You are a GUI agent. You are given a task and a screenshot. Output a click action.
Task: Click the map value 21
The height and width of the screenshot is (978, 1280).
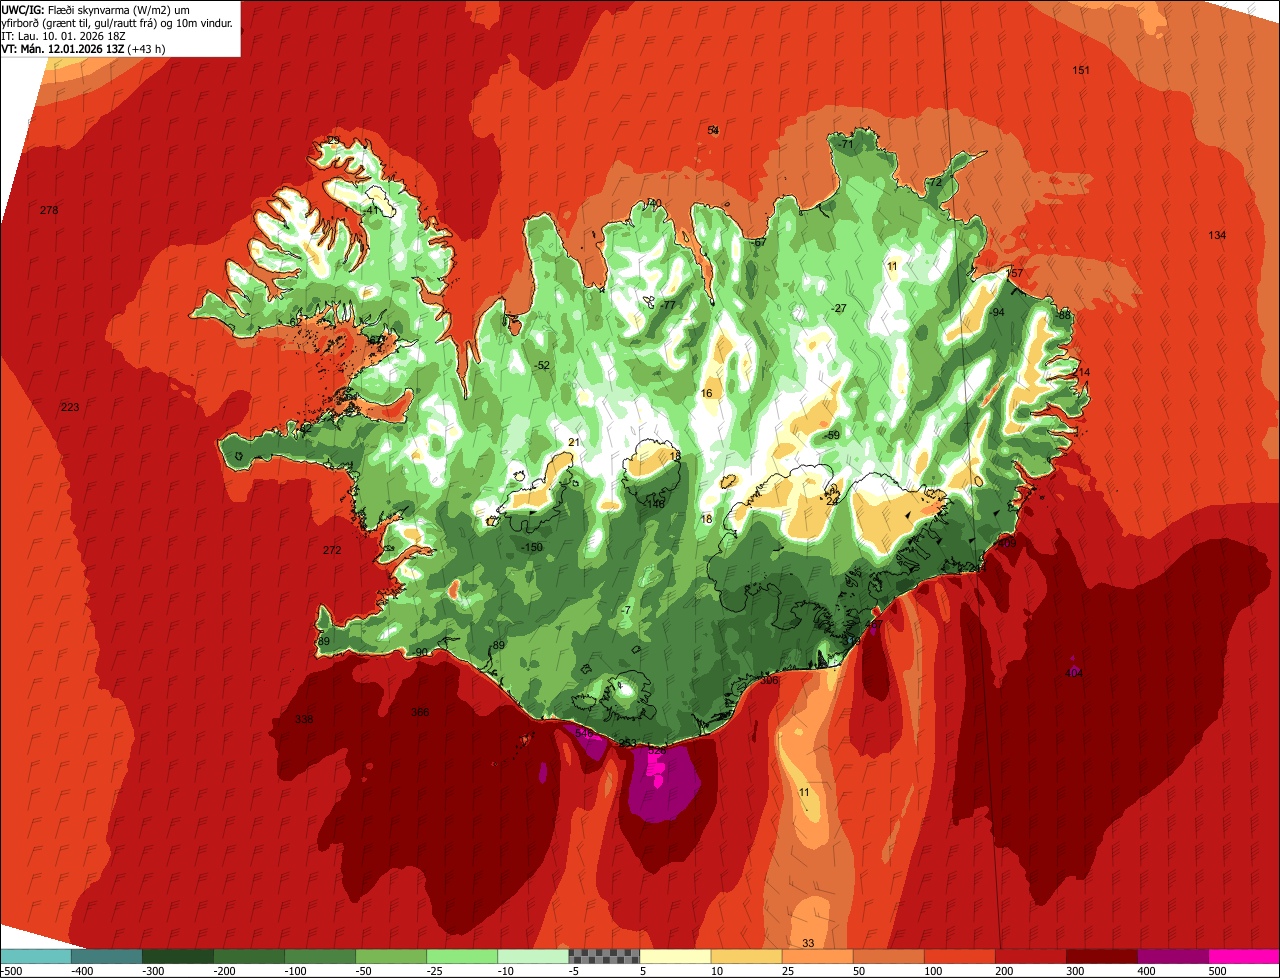(574, 442)
